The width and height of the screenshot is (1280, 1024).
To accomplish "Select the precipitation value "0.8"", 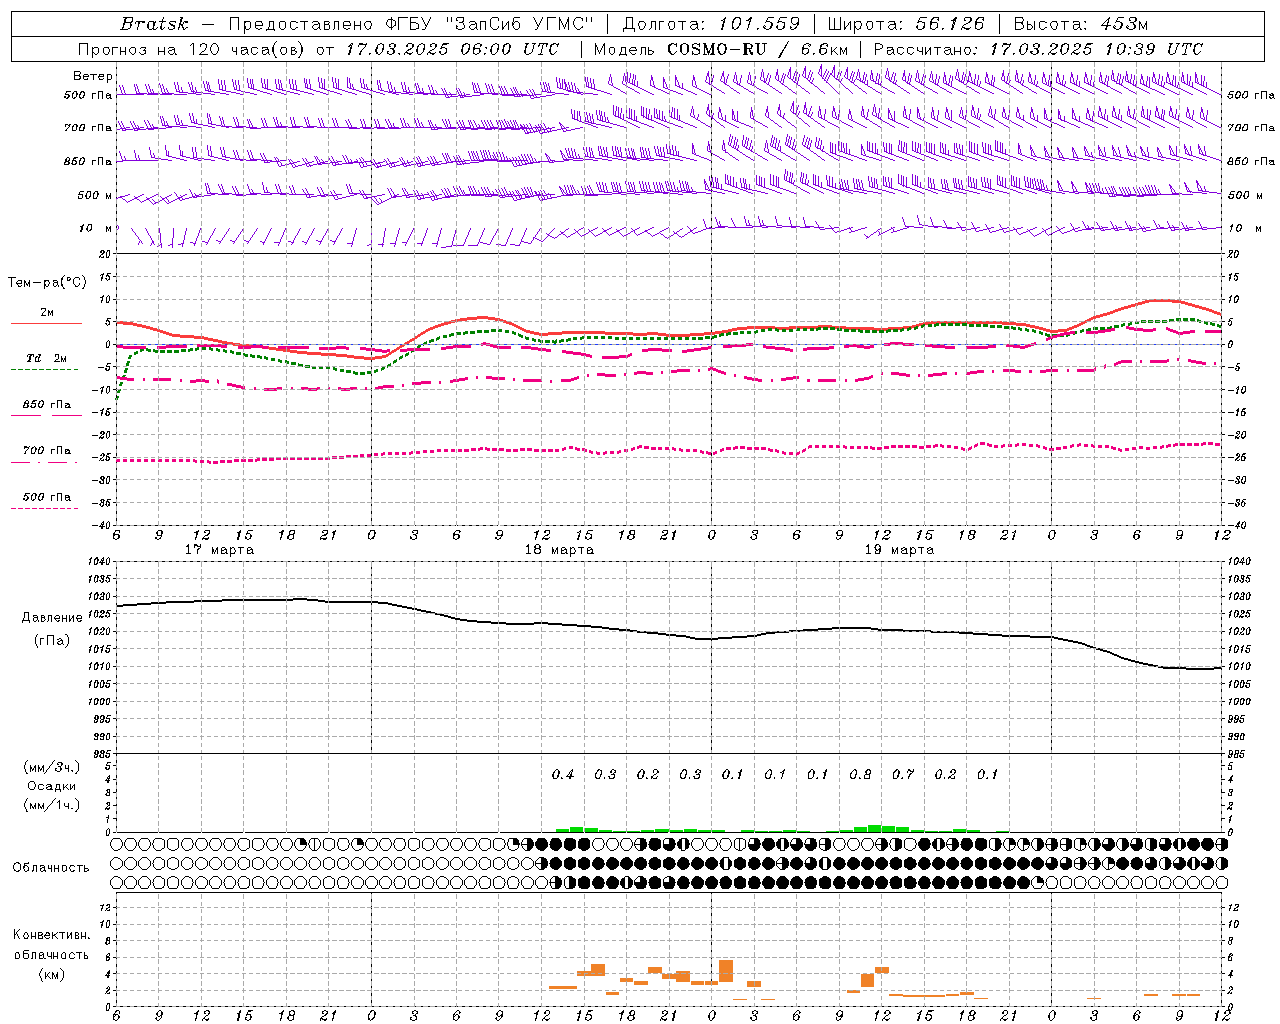I will click(x=860, y=774).
